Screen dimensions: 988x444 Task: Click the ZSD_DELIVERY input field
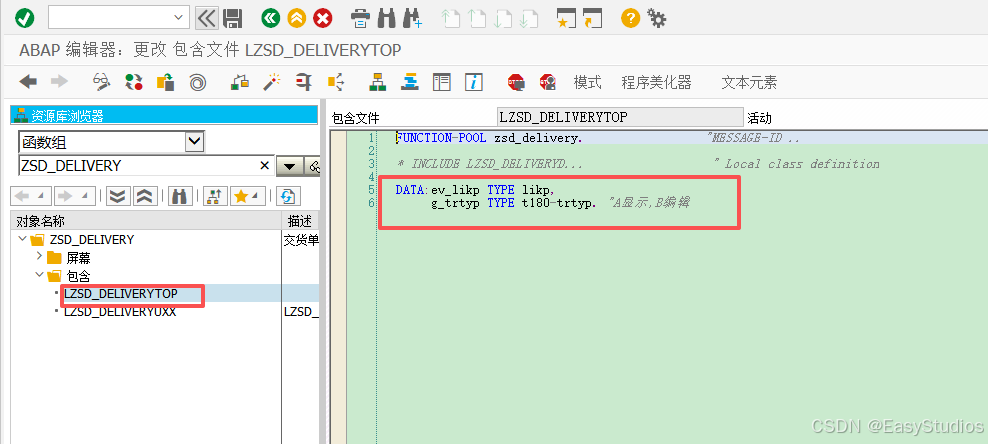point(138,166)
